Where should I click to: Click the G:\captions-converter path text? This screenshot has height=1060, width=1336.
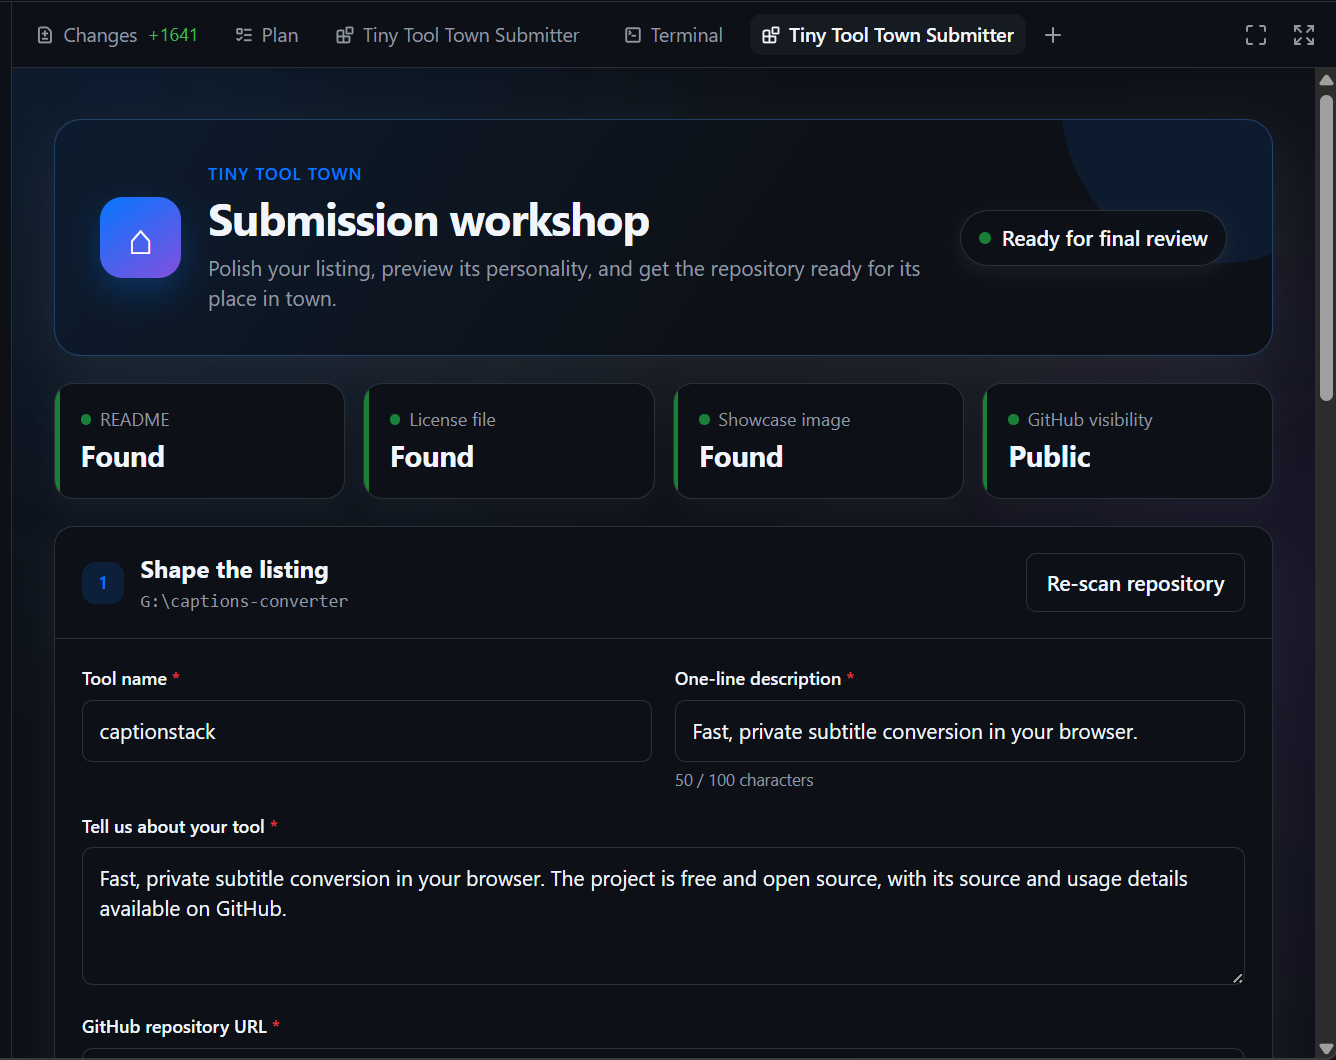(x=244, y=601)
